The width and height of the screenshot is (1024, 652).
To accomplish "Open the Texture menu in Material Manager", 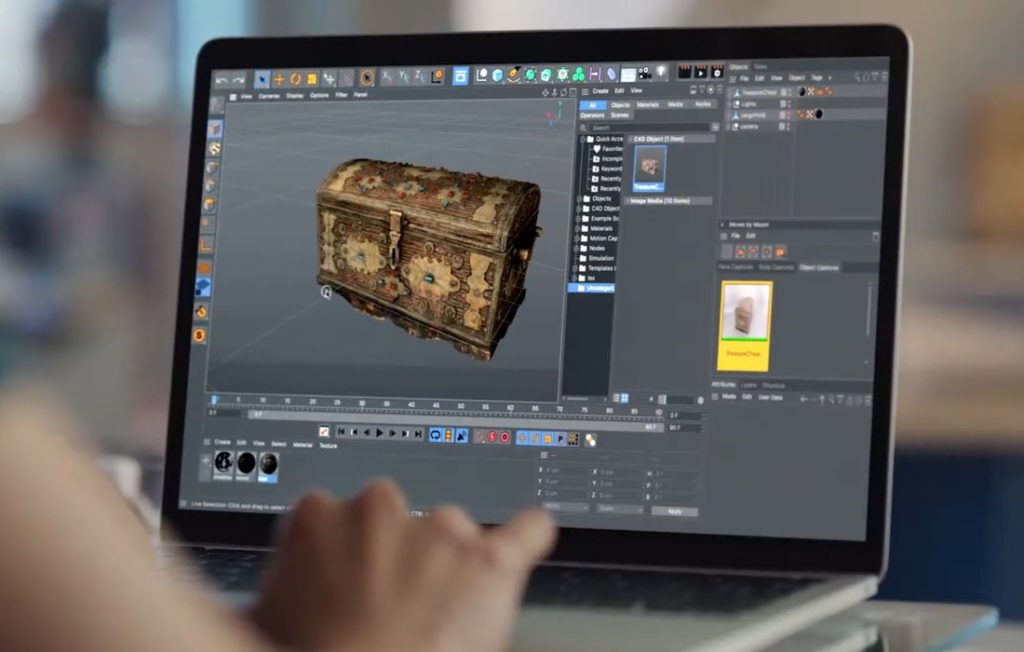I will (x=328, y=445).
